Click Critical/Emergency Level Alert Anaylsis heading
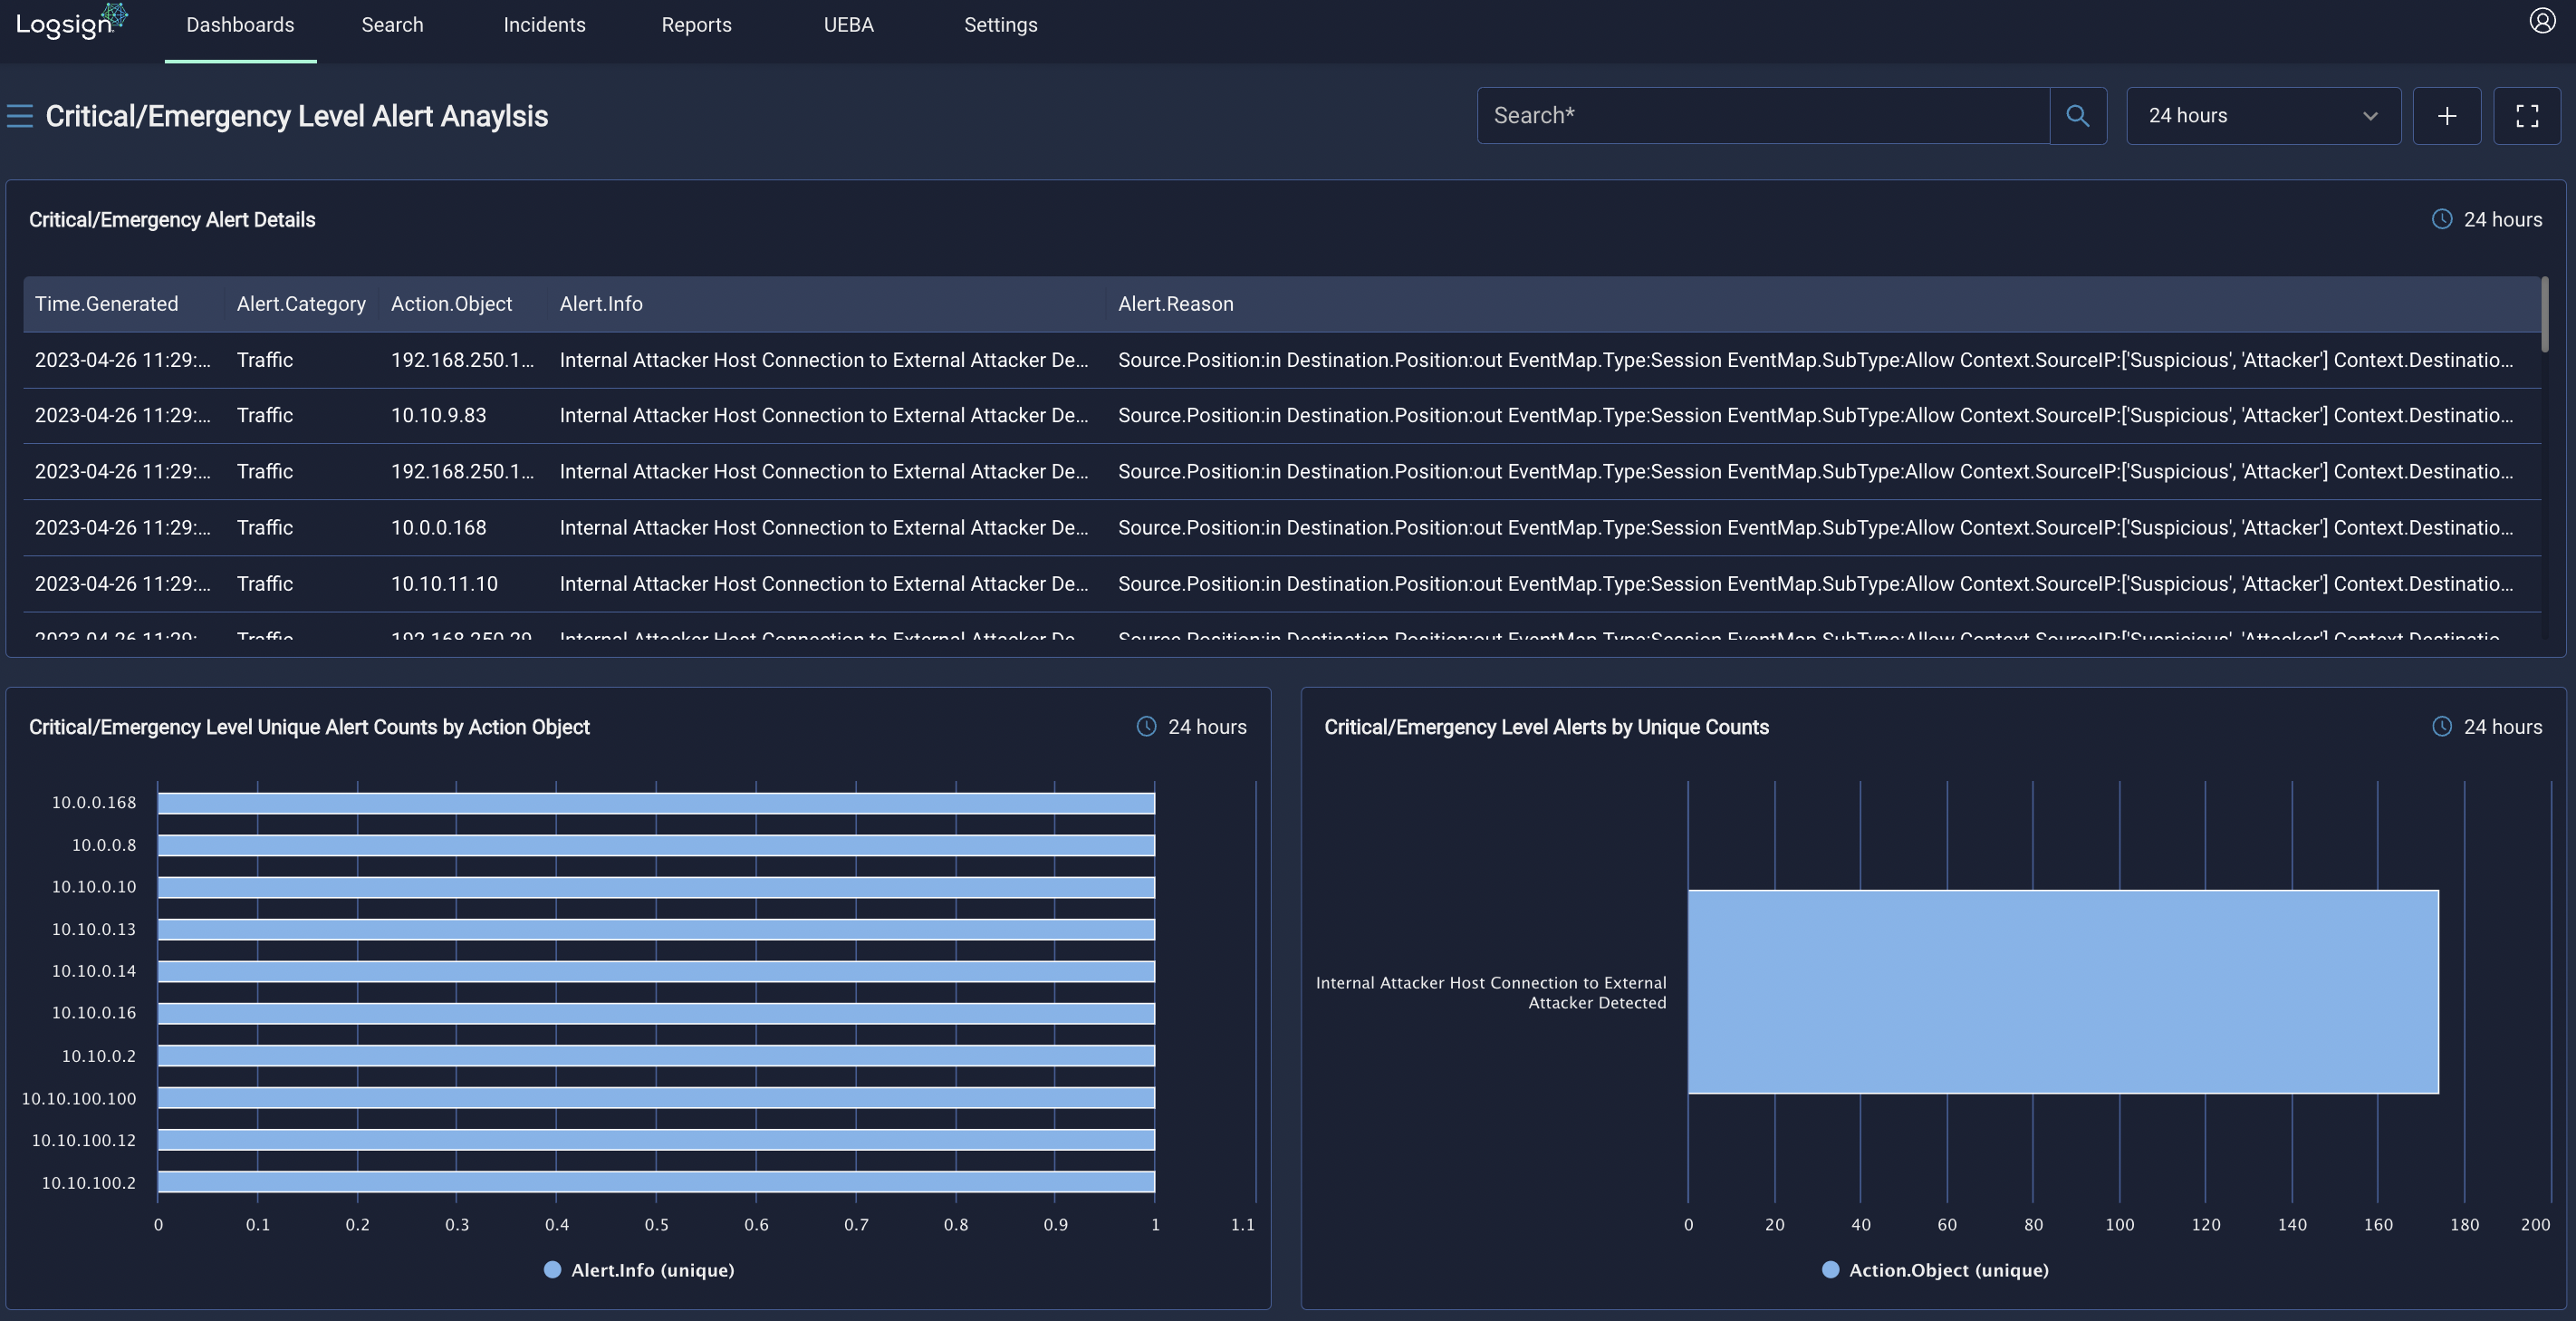Viewport: 2576px width, 1321px height. click(297, 116)
